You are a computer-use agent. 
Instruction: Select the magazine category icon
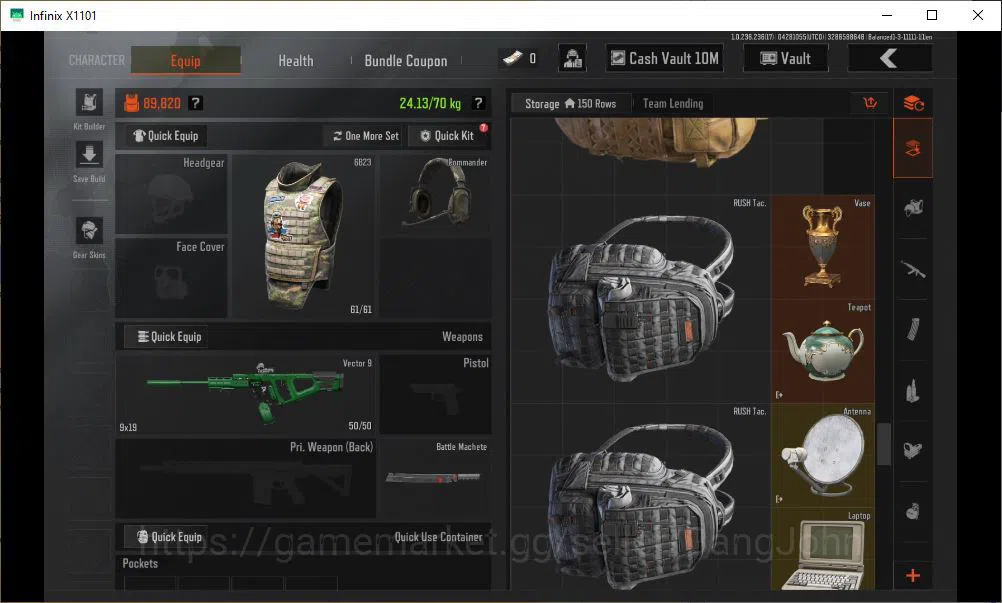click(x=913, y=330)
